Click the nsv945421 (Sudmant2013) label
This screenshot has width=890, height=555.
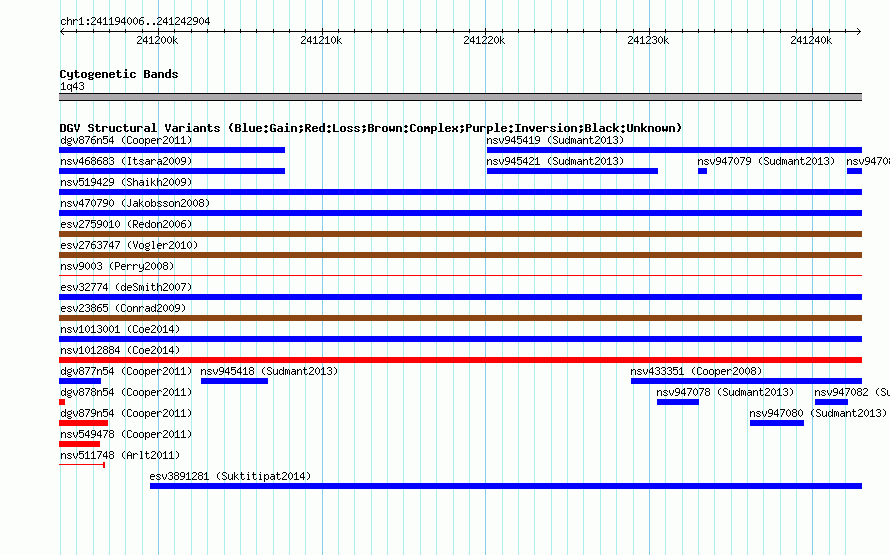(x=555, y=161)
